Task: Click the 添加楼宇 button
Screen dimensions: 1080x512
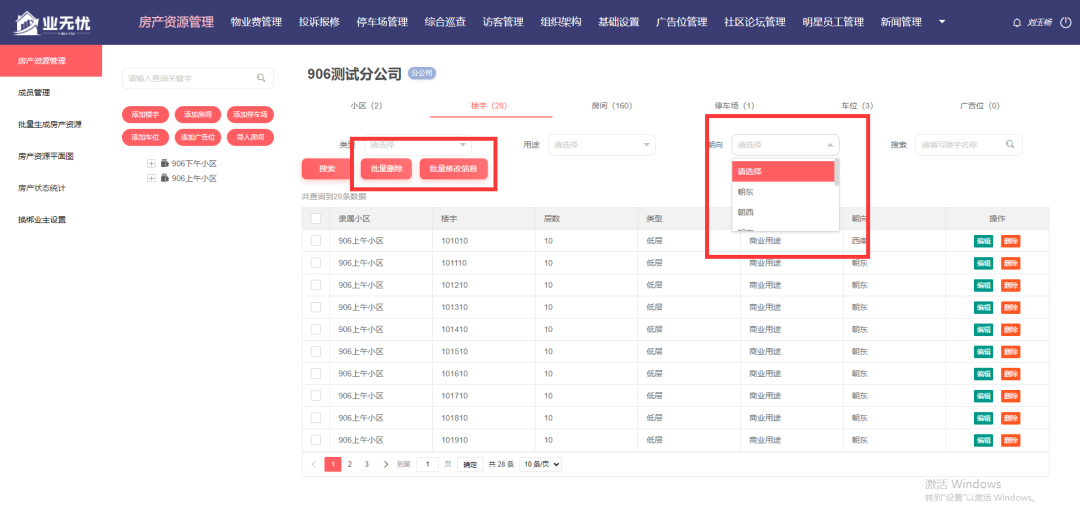Action: tap(145, 114)
